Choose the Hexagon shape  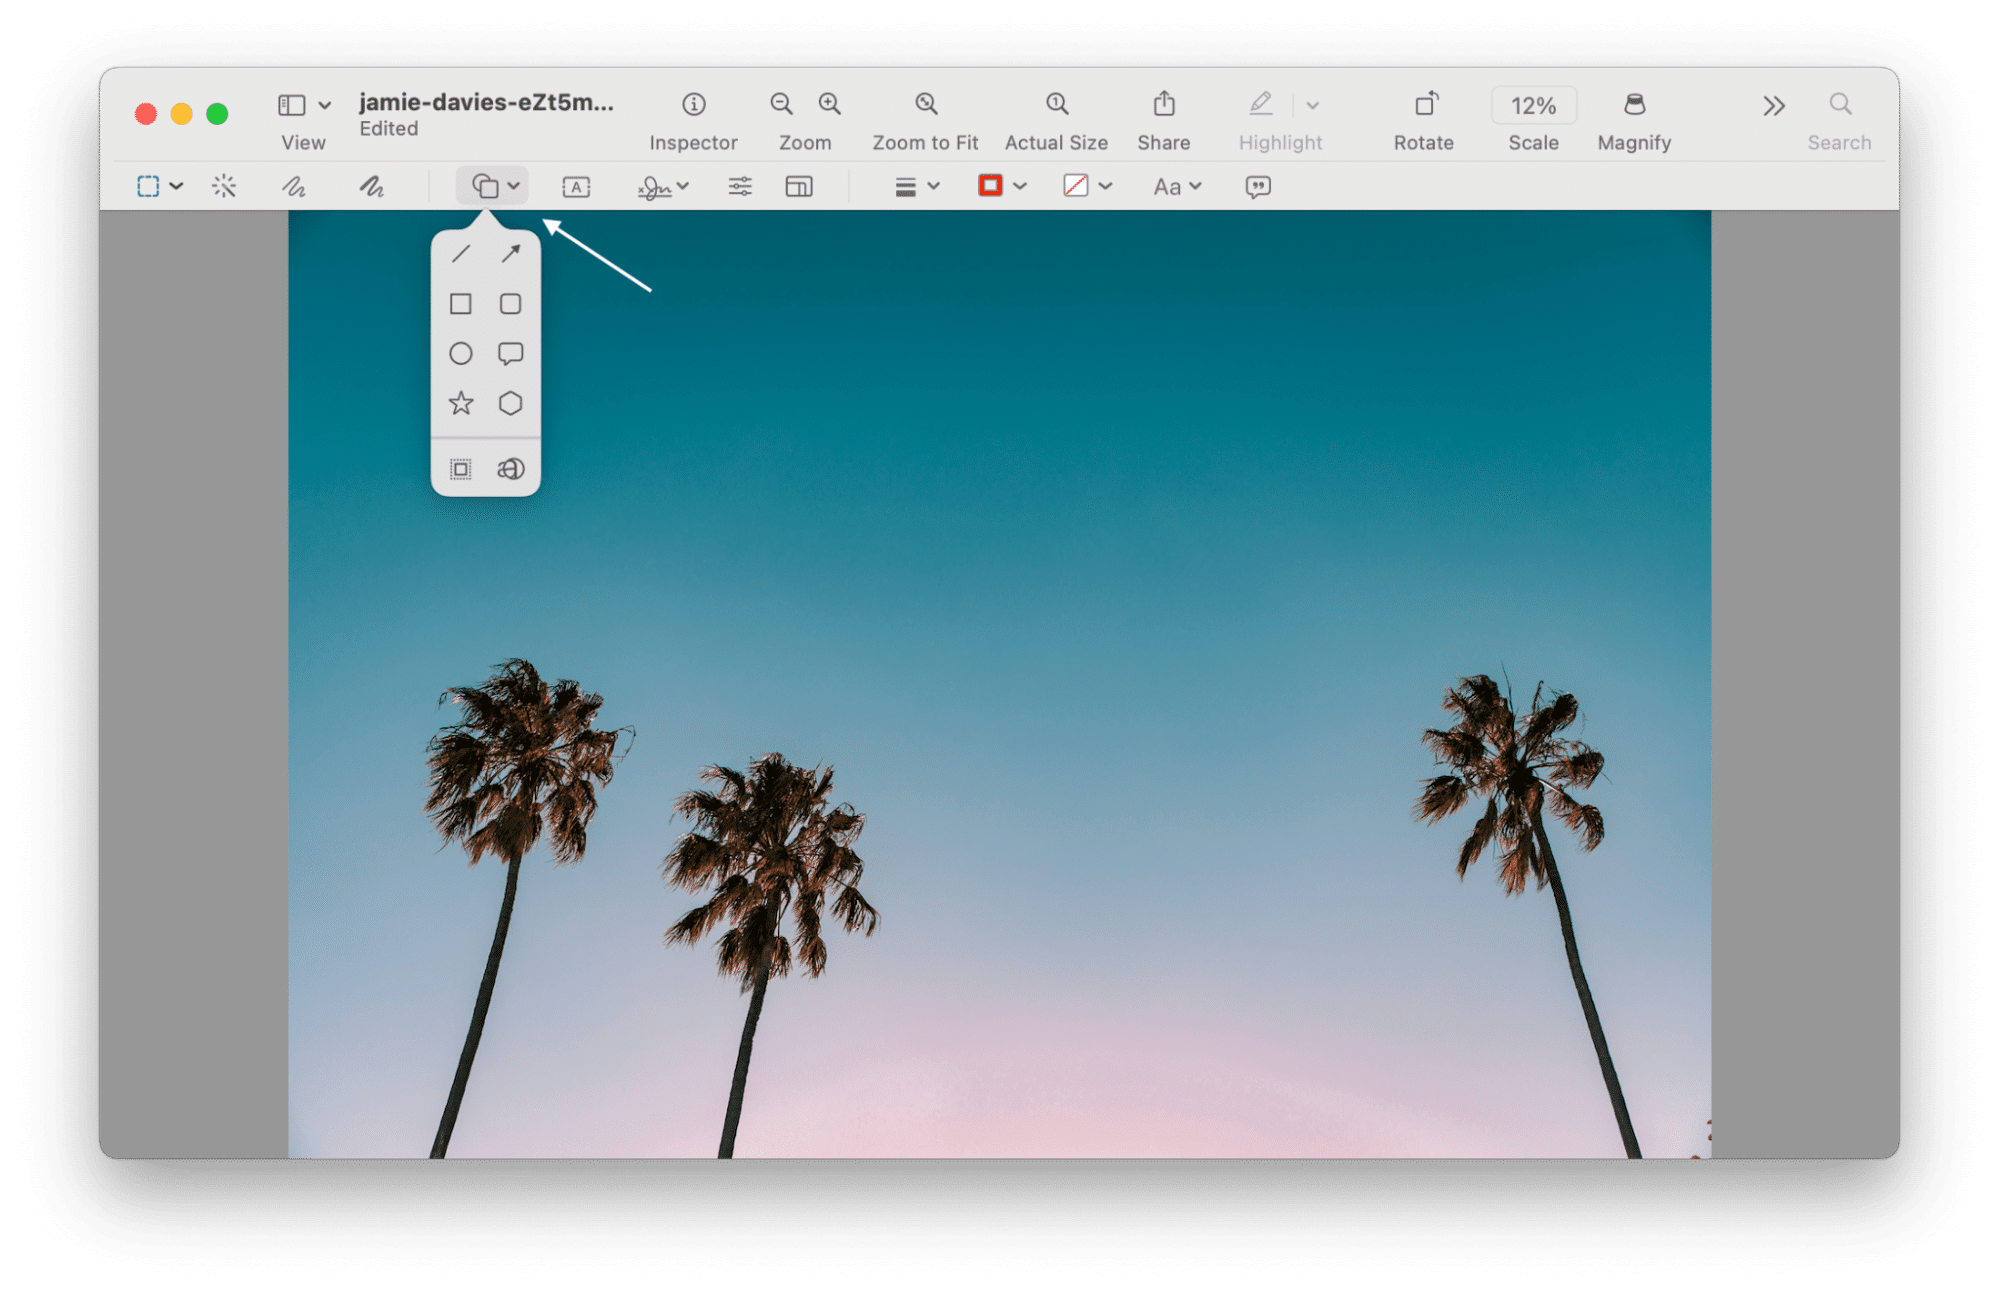(x=511, y=403)
